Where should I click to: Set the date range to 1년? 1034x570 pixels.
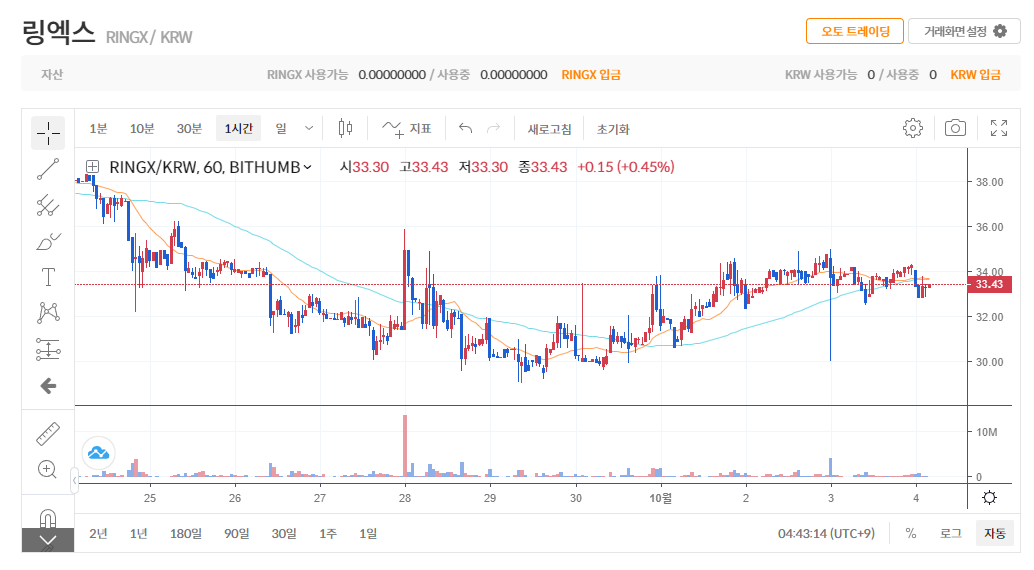[x=138, y=533]
